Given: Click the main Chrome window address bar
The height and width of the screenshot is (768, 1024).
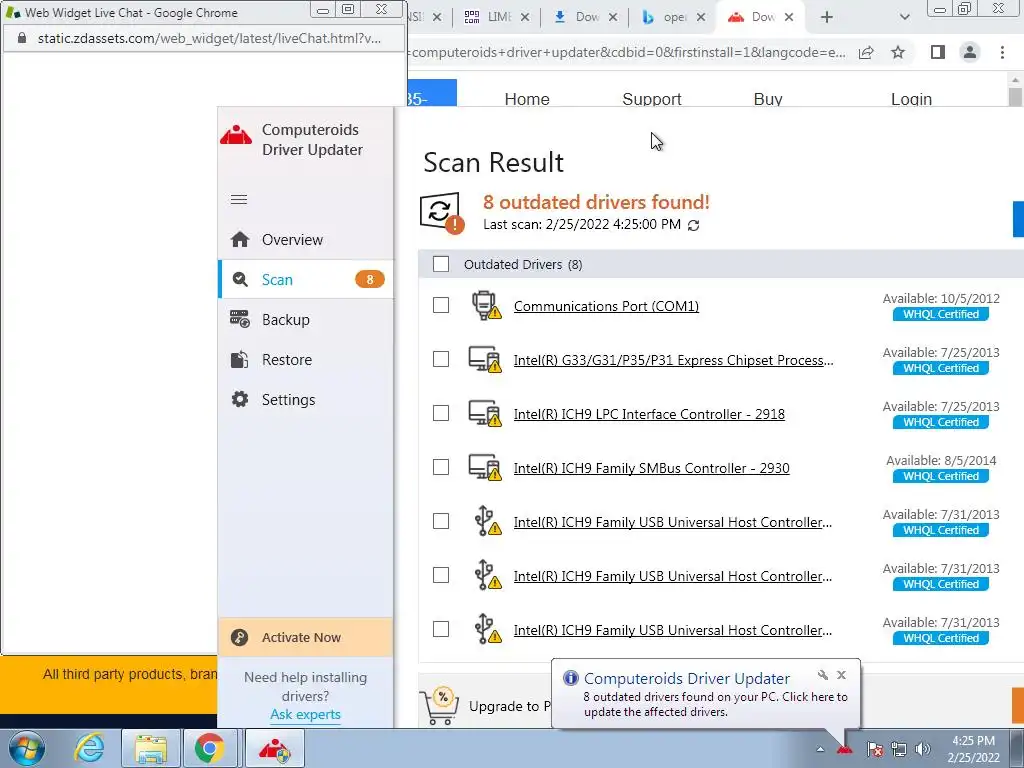Looking at the screenshot, I should point(627,52).
